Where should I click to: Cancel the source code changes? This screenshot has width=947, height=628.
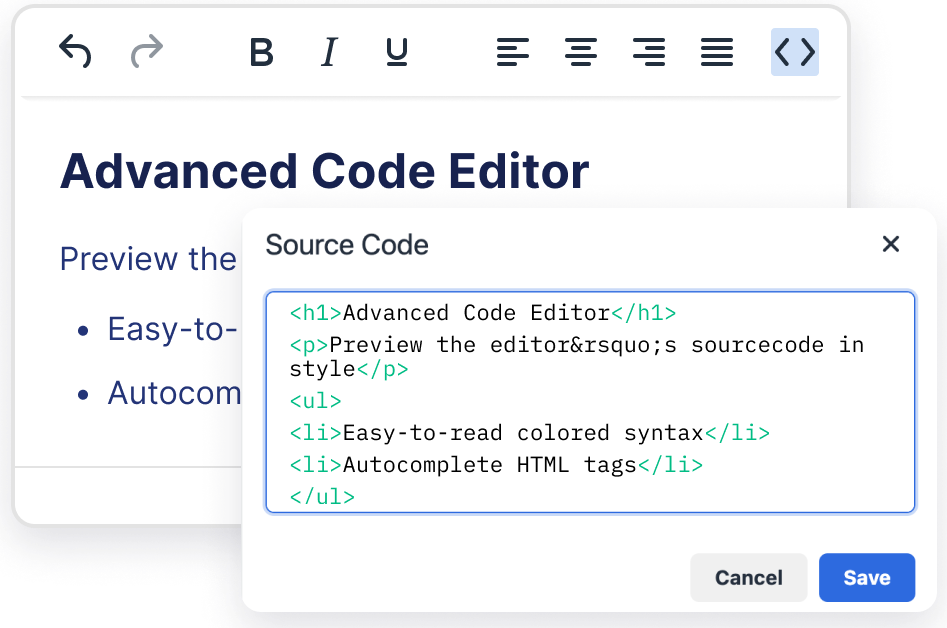[x=748, y=577]
